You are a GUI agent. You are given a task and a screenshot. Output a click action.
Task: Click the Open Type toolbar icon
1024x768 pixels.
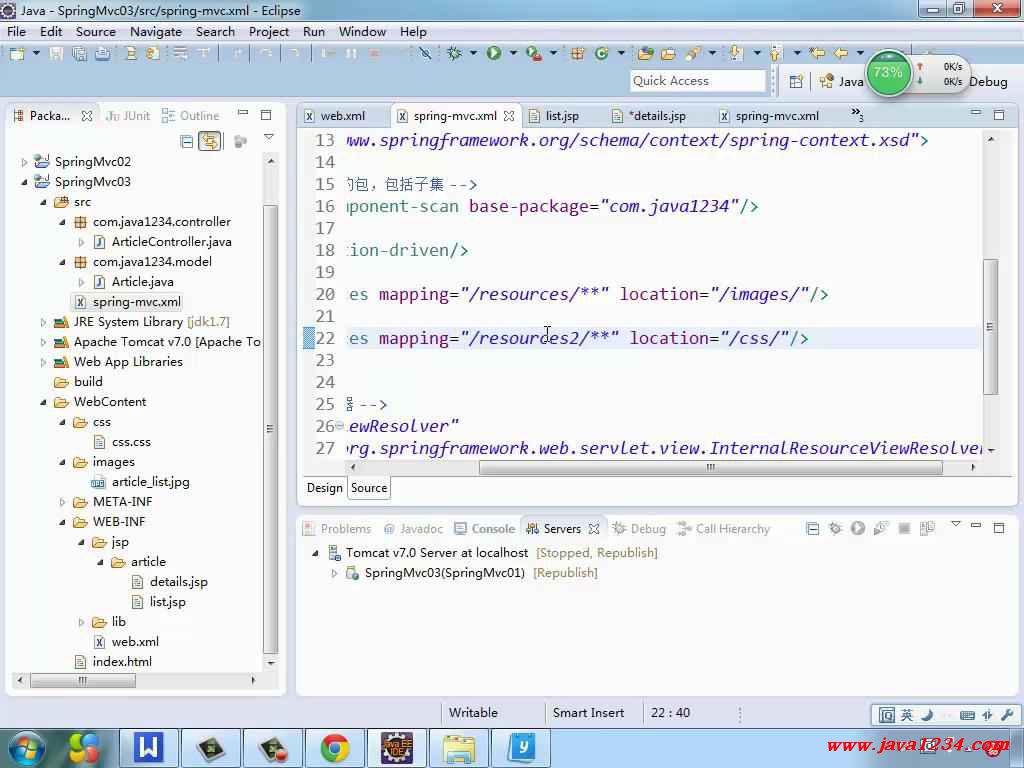pyautogui.click(x=646, y=54)
